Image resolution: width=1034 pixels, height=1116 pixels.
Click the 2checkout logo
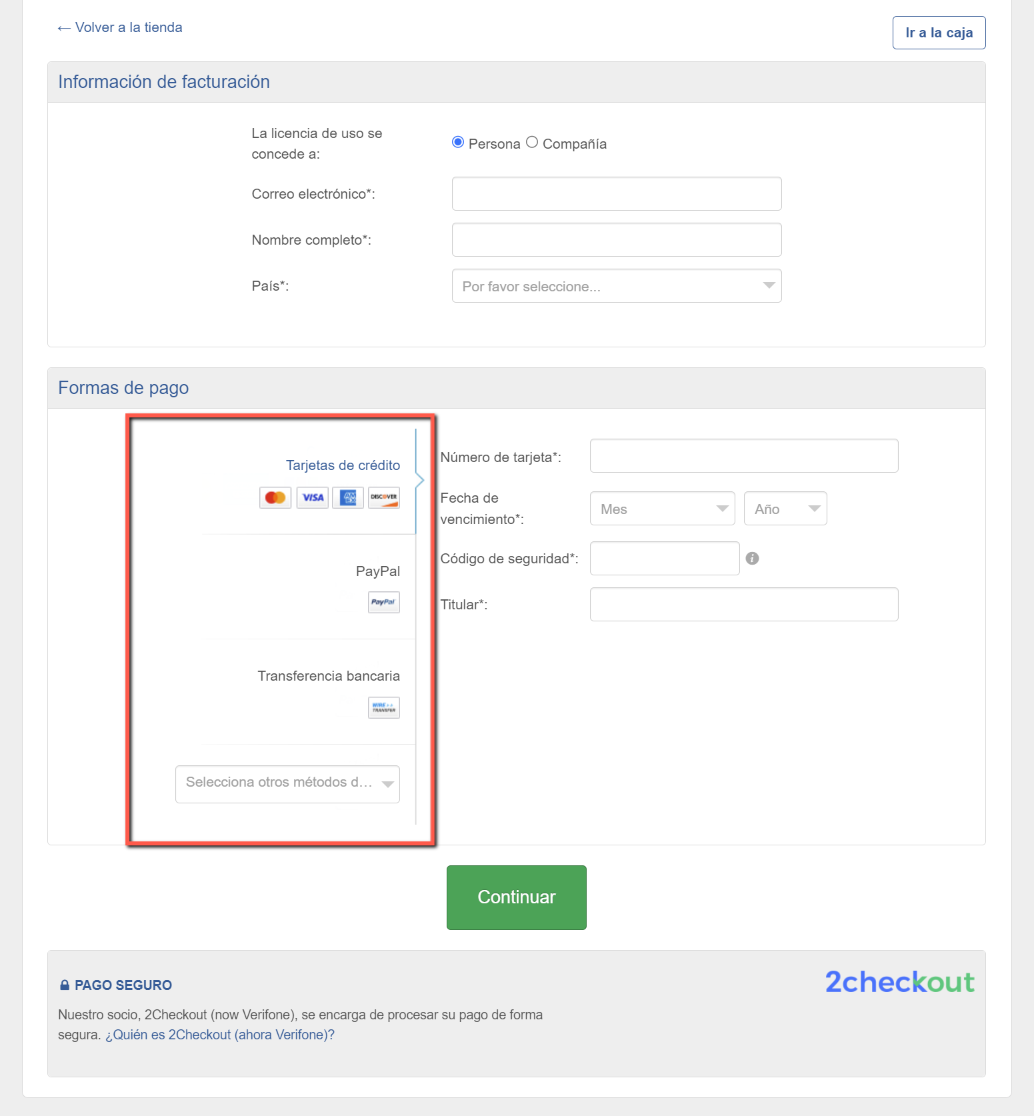pos(899,982)
